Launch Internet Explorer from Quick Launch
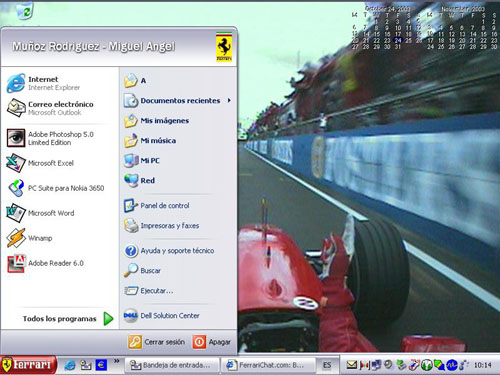Screen dimensions: 500x375 [70, 365]
